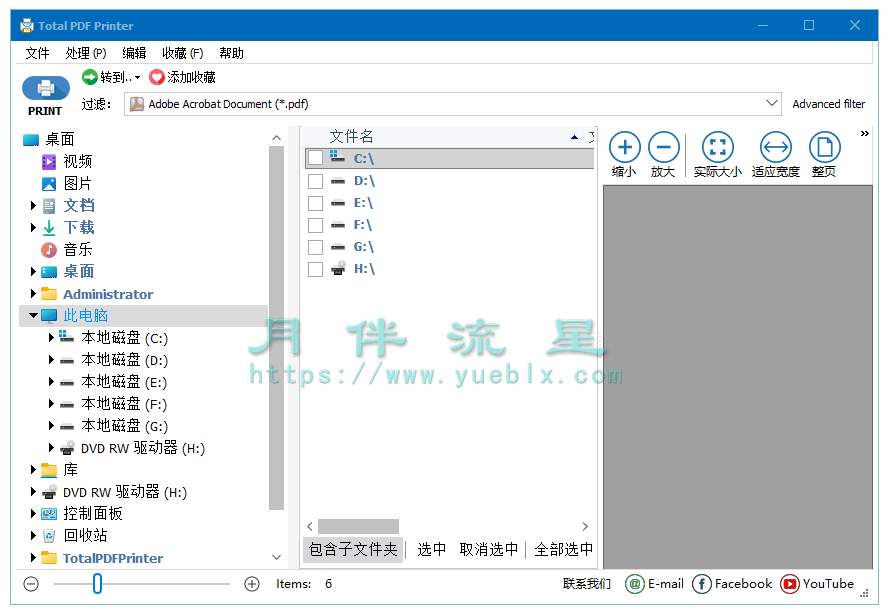
Task: Collapse the 此电脑 tree node
Action: click(x=33, y=315)
